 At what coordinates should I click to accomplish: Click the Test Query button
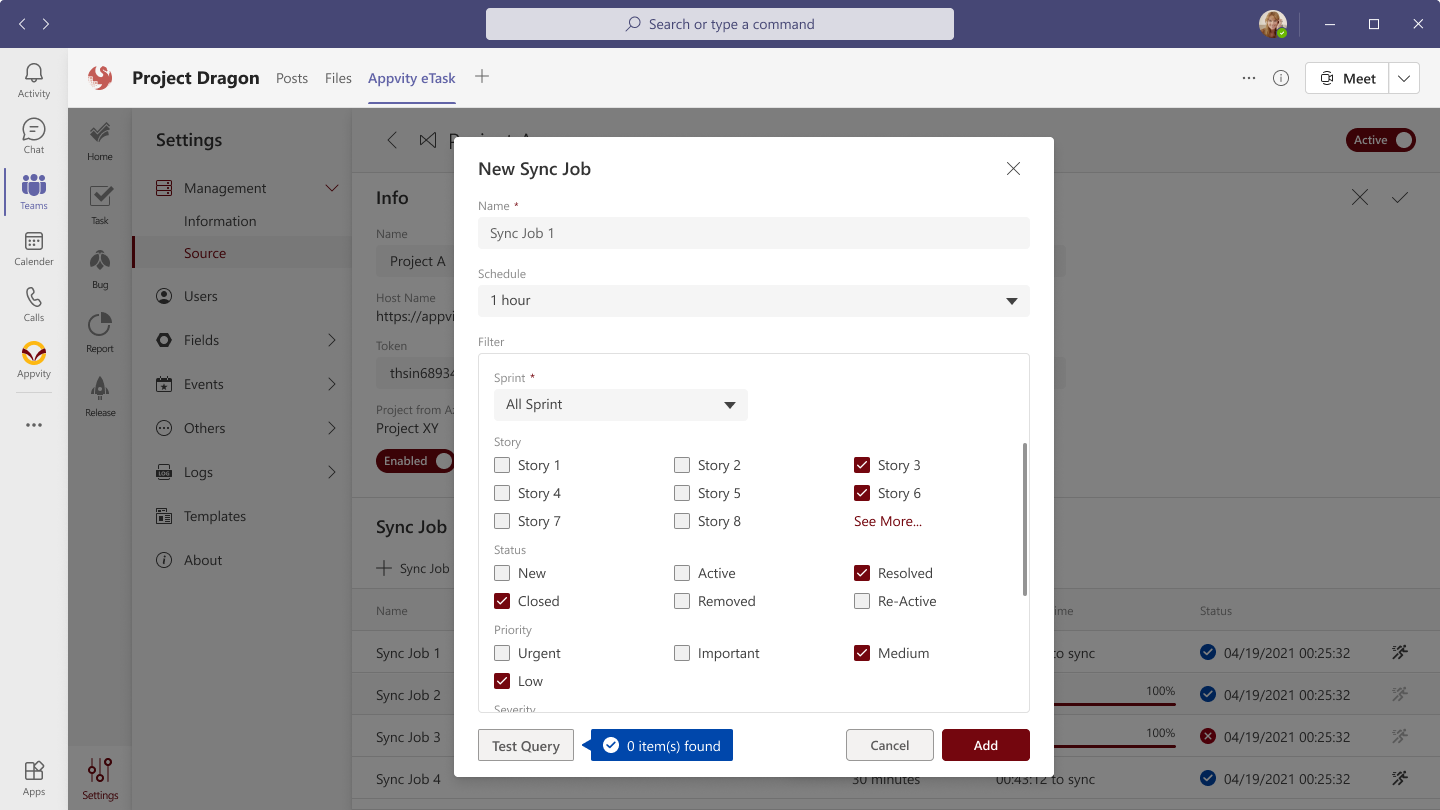pos(526,746)
